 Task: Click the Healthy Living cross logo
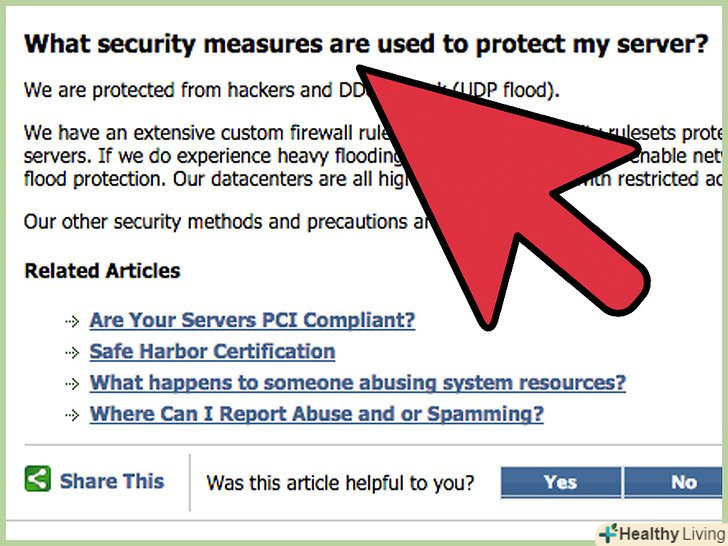click(x=607, y=532)
